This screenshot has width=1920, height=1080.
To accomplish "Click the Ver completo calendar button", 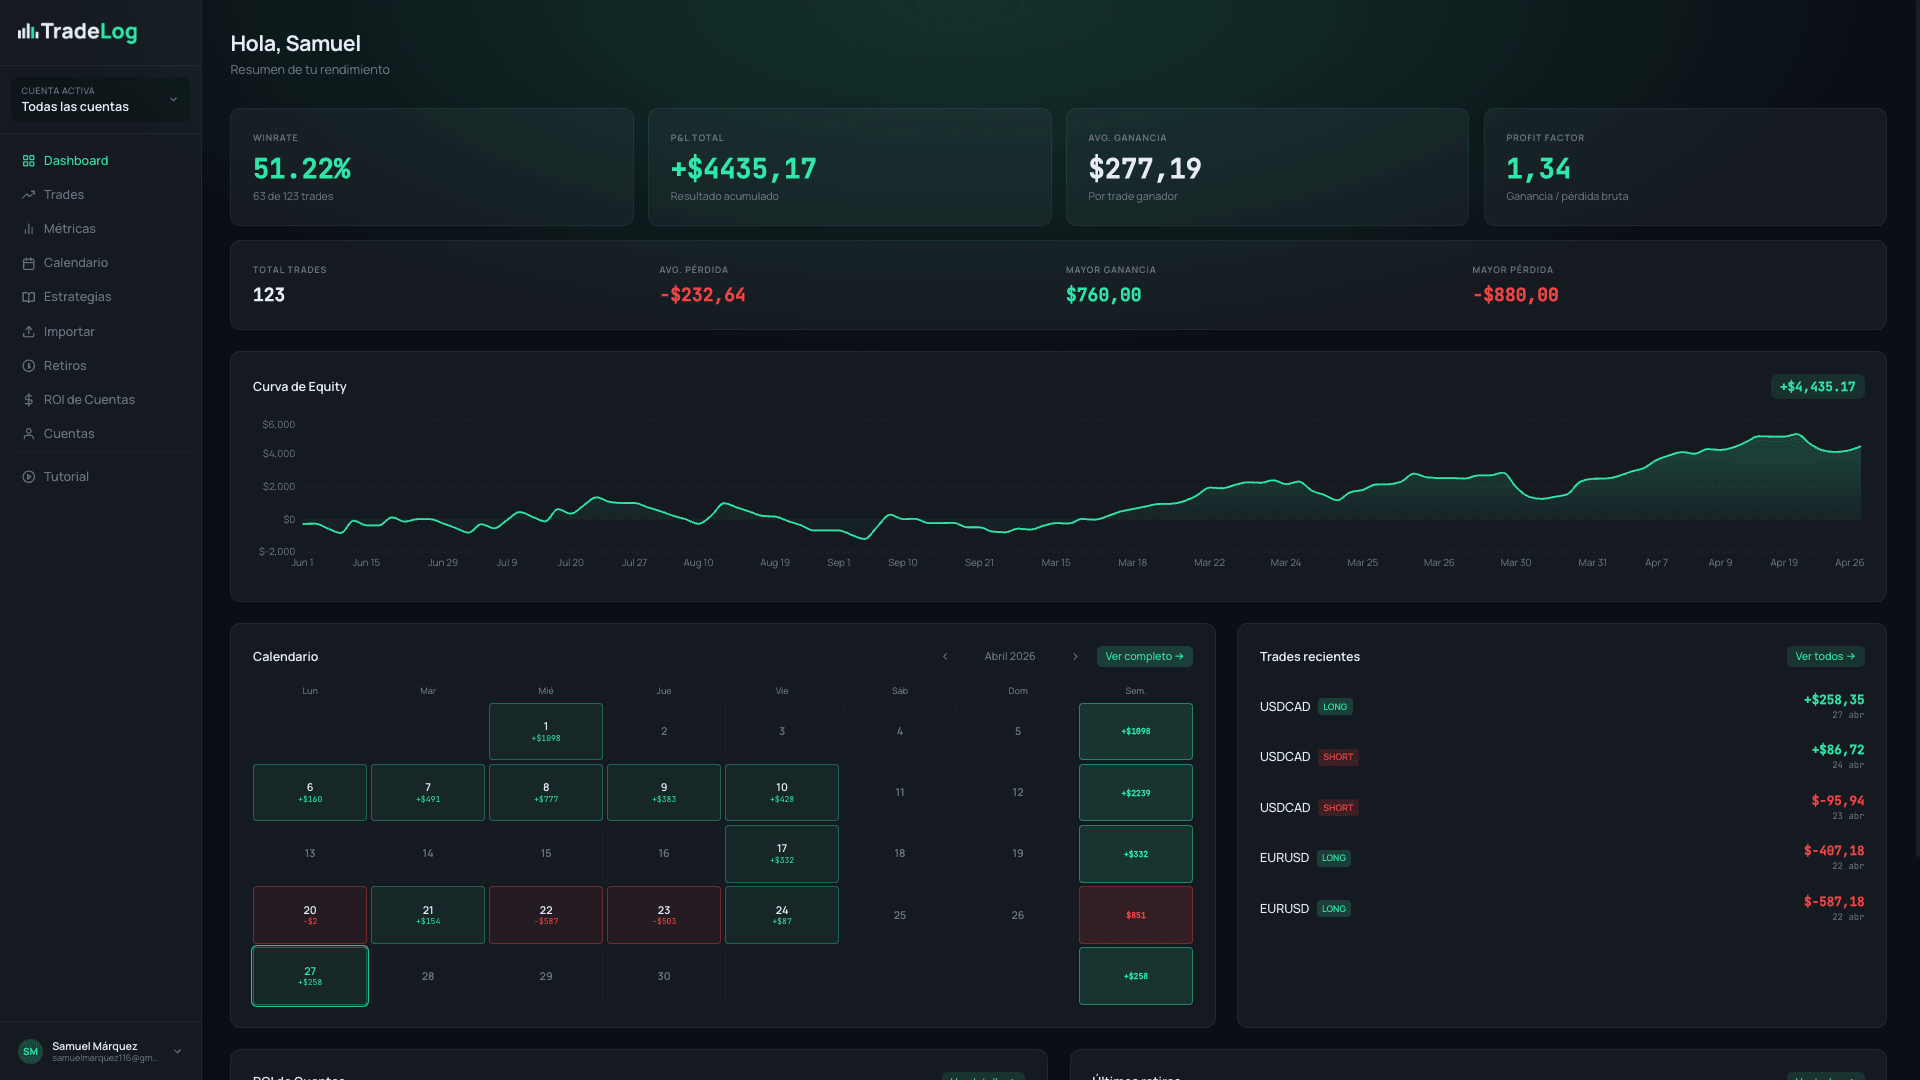I will tap(1144, 657).
